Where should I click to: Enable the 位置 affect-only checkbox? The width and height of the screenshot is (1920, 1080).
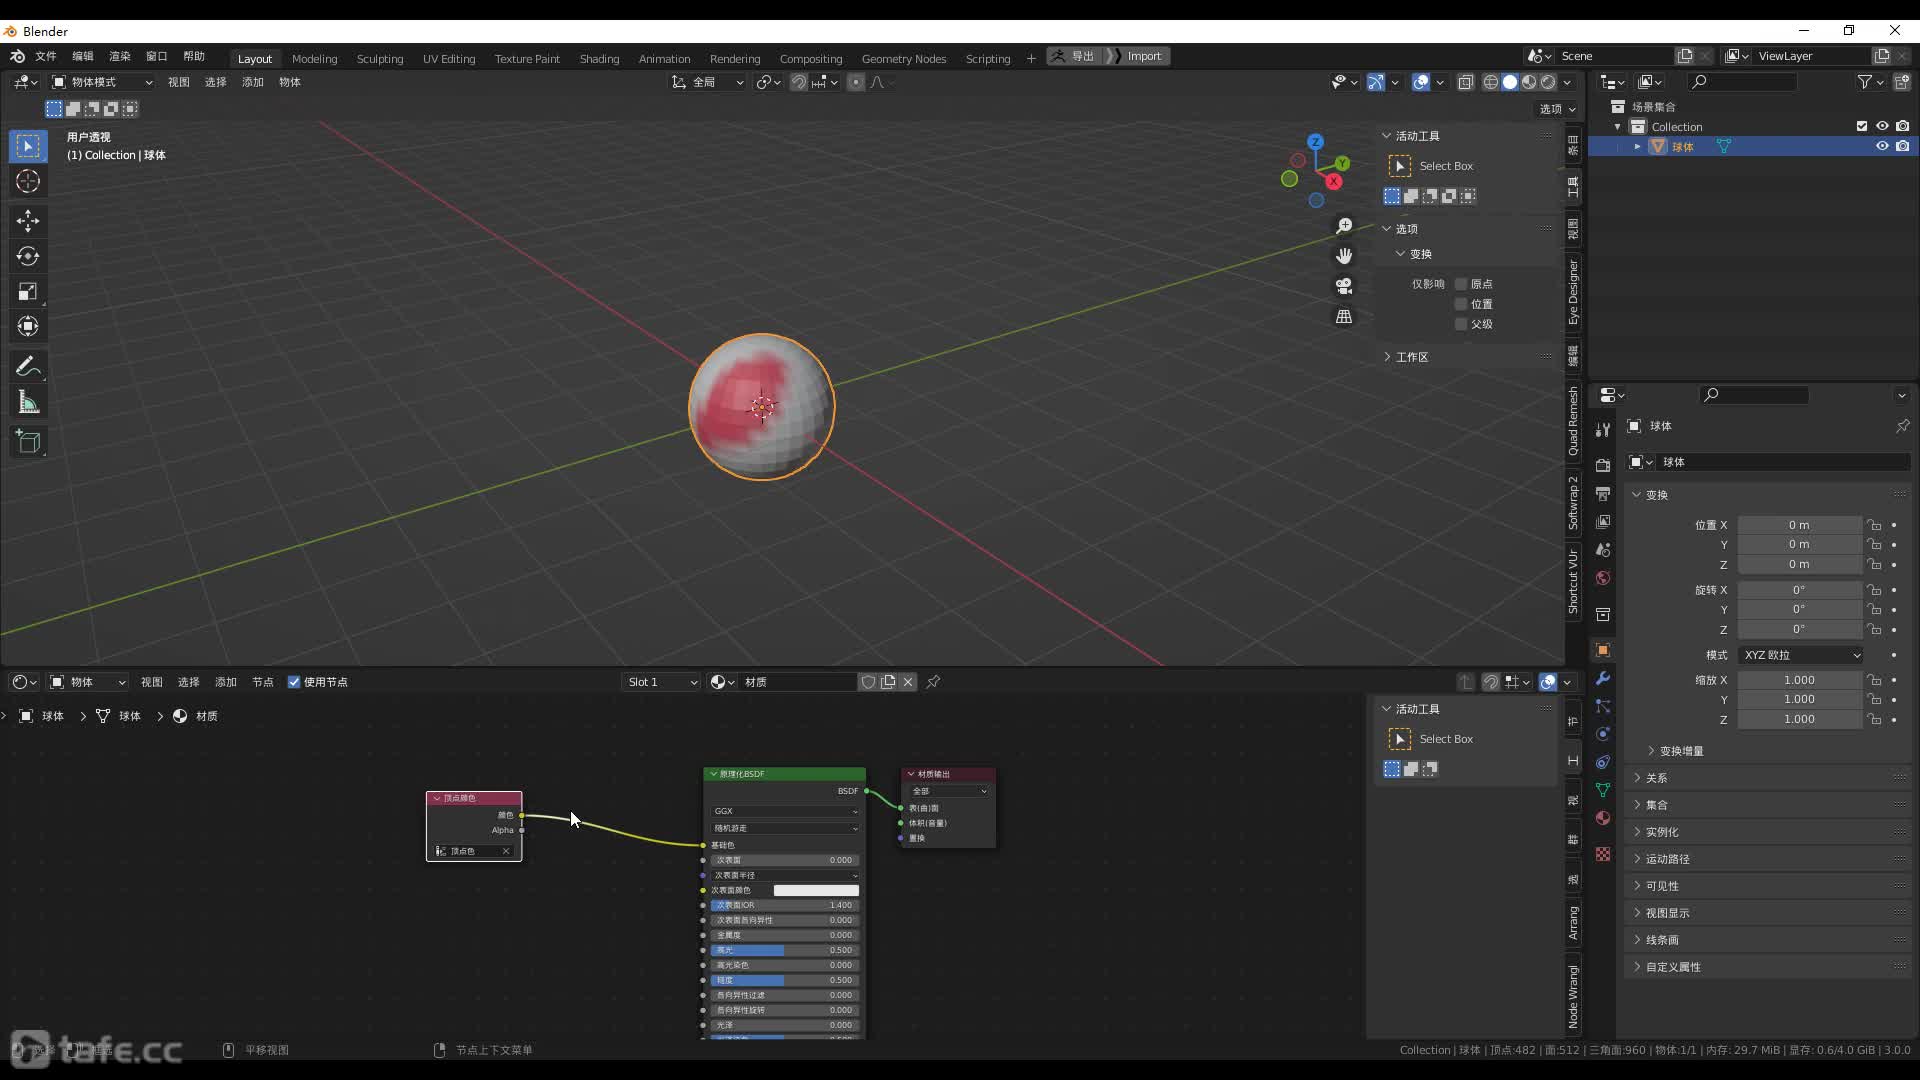(1461, 304)
